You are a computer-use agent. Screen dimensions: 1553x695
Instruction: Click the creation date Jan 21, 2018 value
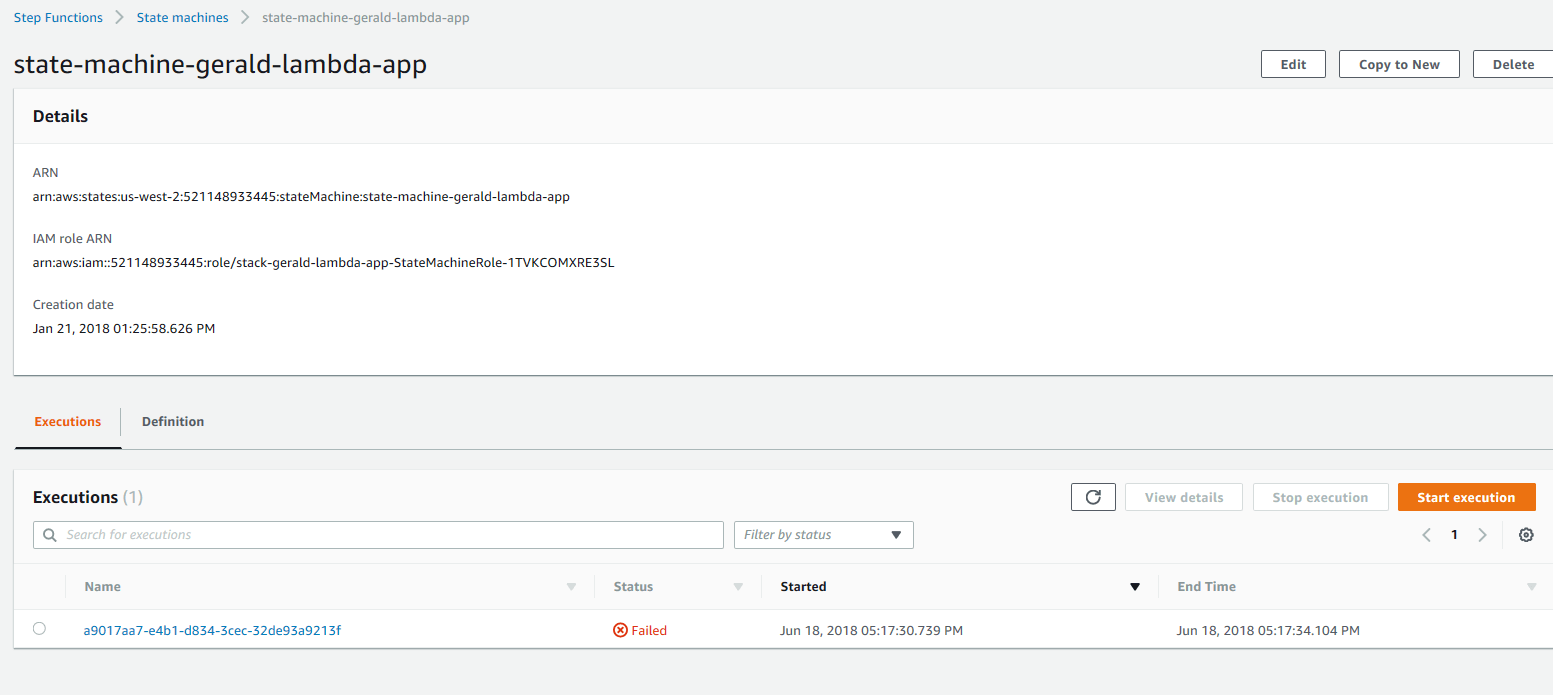click(x=124, y=328)
